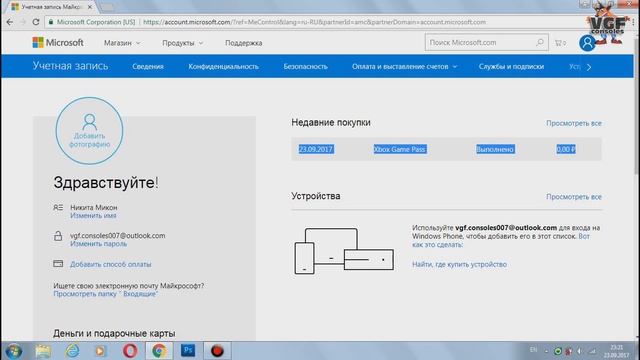Go to the Сведения tab

click(x=148, y=67)
